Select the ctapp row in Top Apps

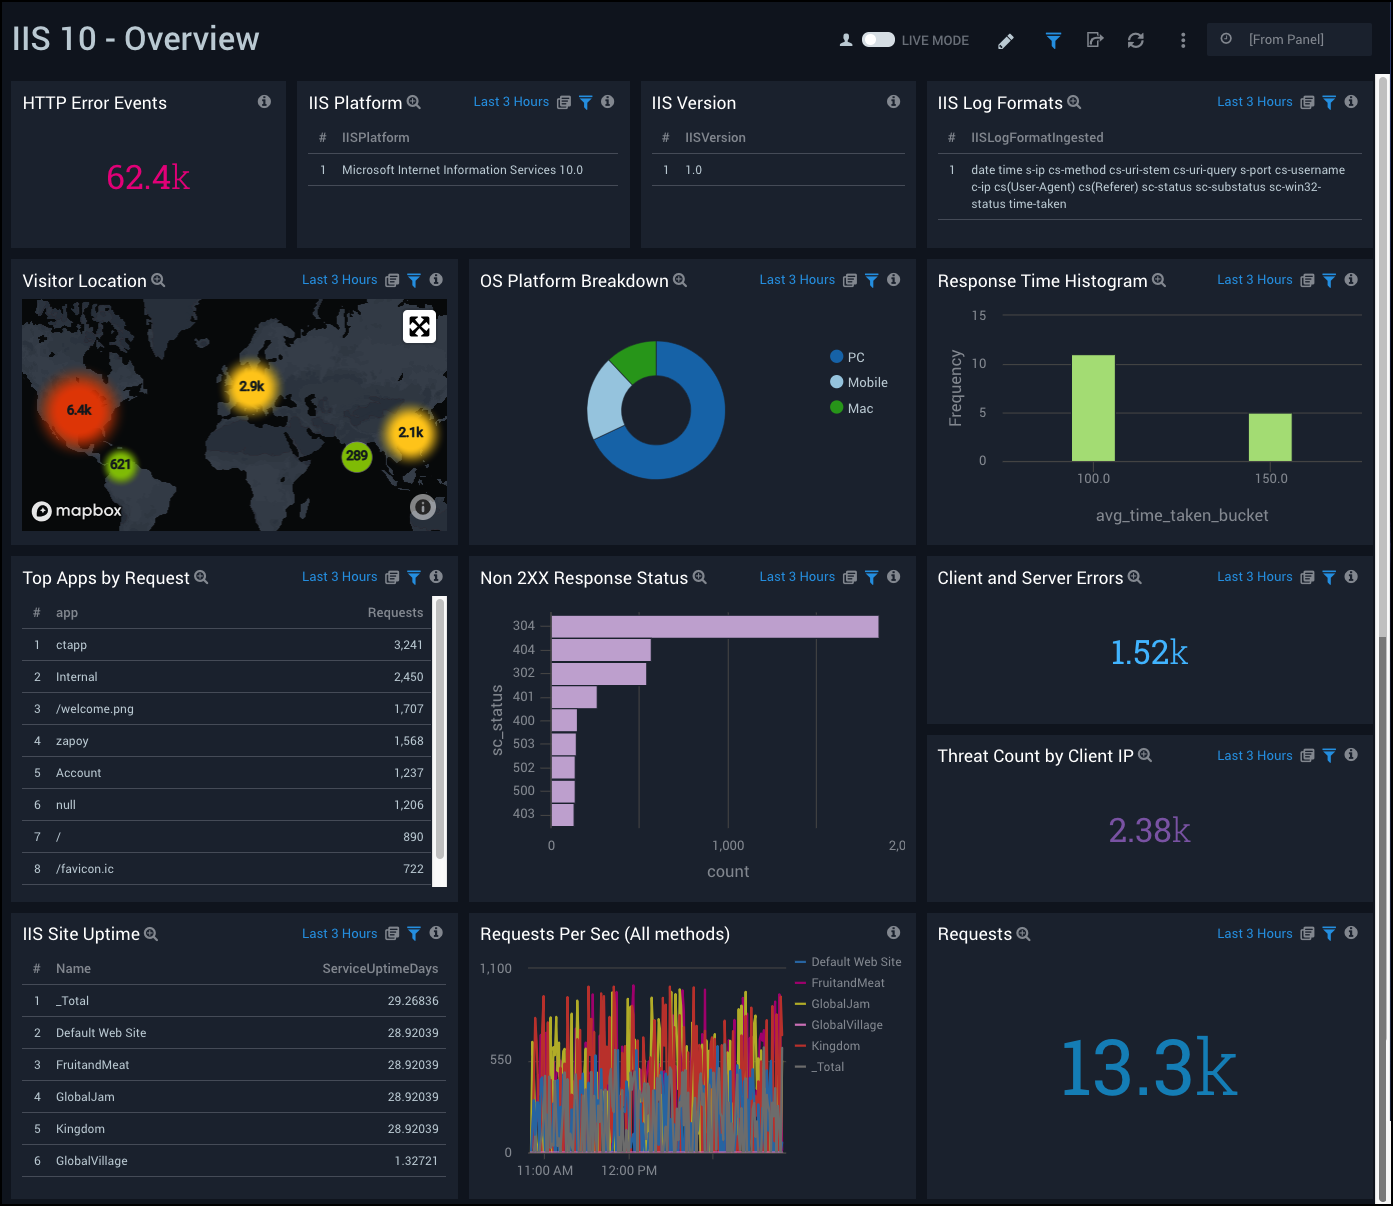pos(228,645)
